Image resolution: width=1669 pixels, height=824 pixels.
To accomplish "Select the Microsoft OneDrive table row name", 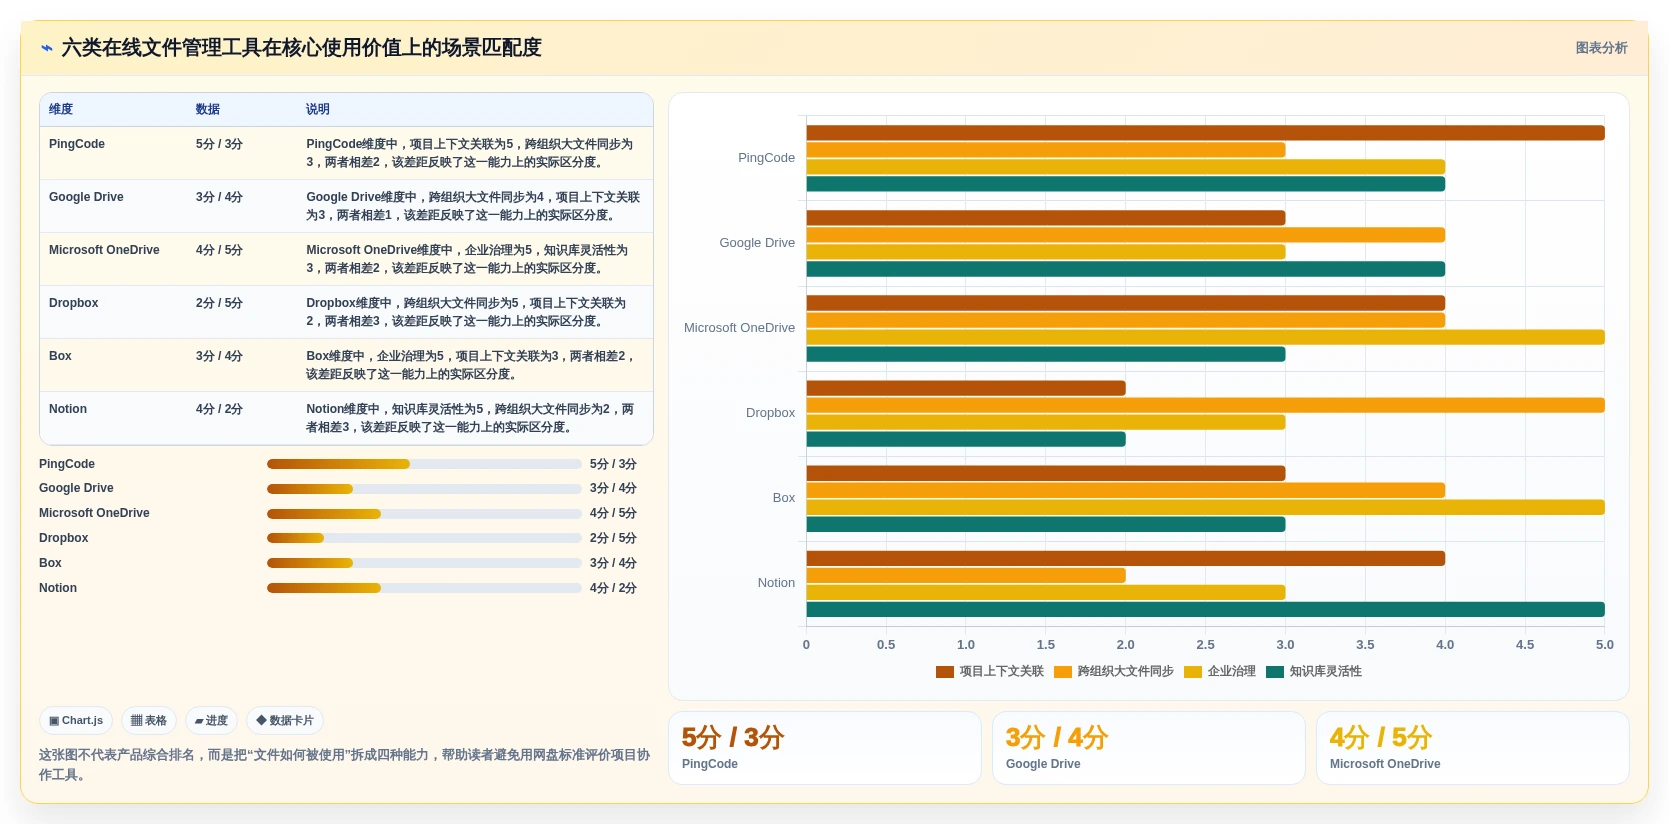I will coord(104,250).
